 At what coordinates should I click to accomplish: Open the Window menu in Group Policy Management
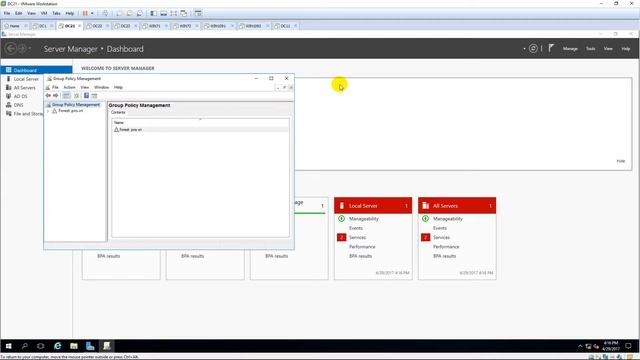(x=102, y=87)
